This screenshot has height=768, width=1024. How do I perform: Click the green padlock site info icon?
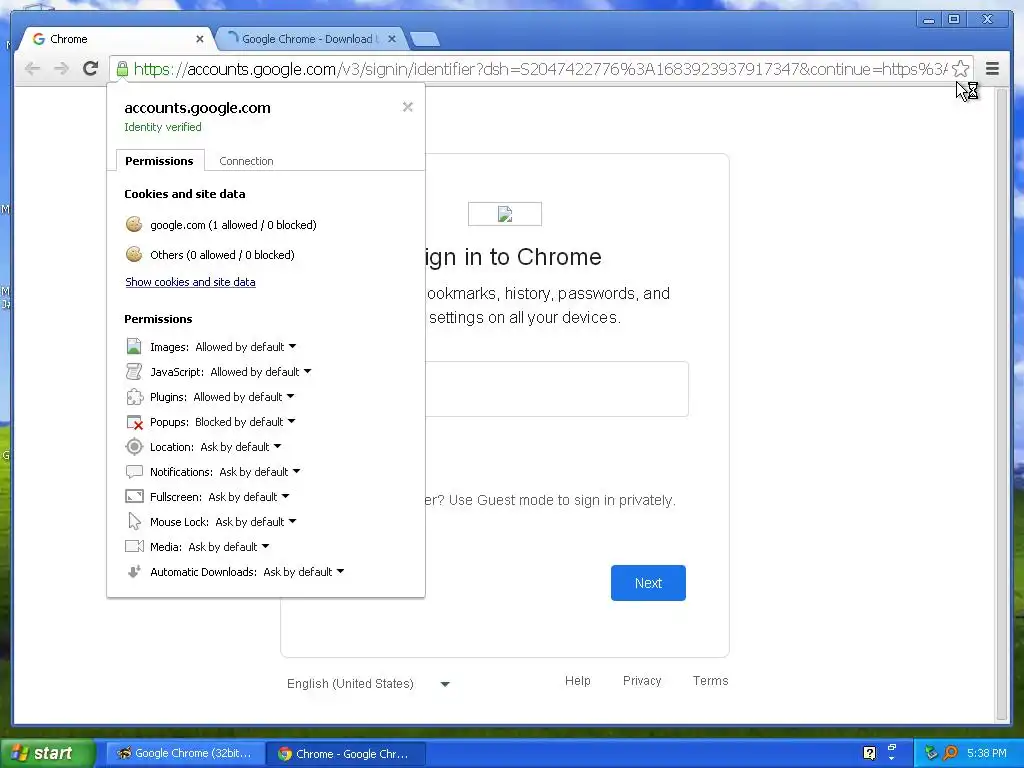pos(122,69)
